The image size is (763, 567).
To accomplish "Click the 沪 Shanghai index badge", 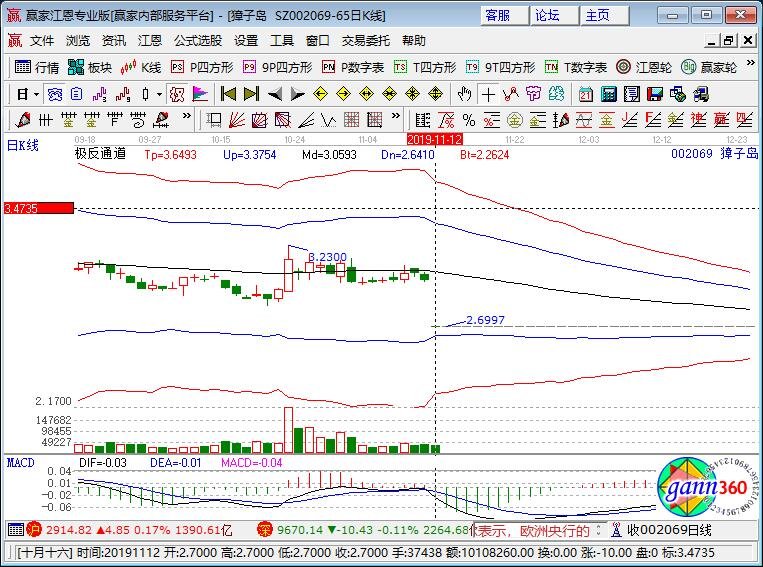I will point(34,530).
